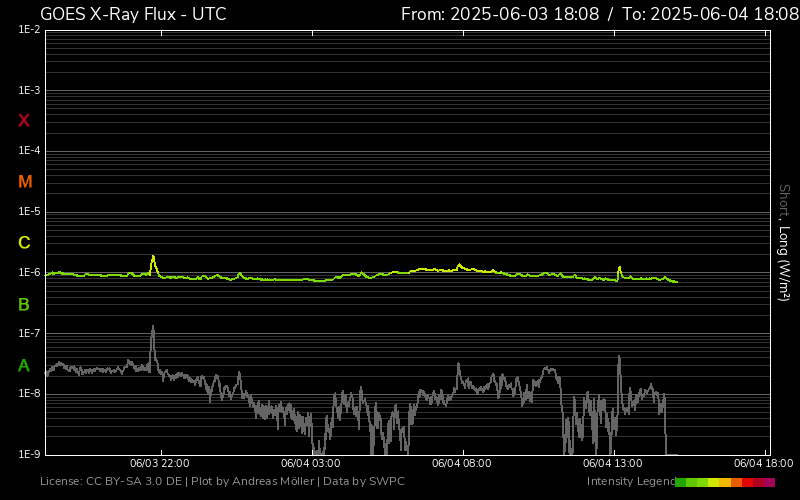Select the 06/04 03:00 time axis label
This screenshot has width=800, height=500.
point(310,463)
